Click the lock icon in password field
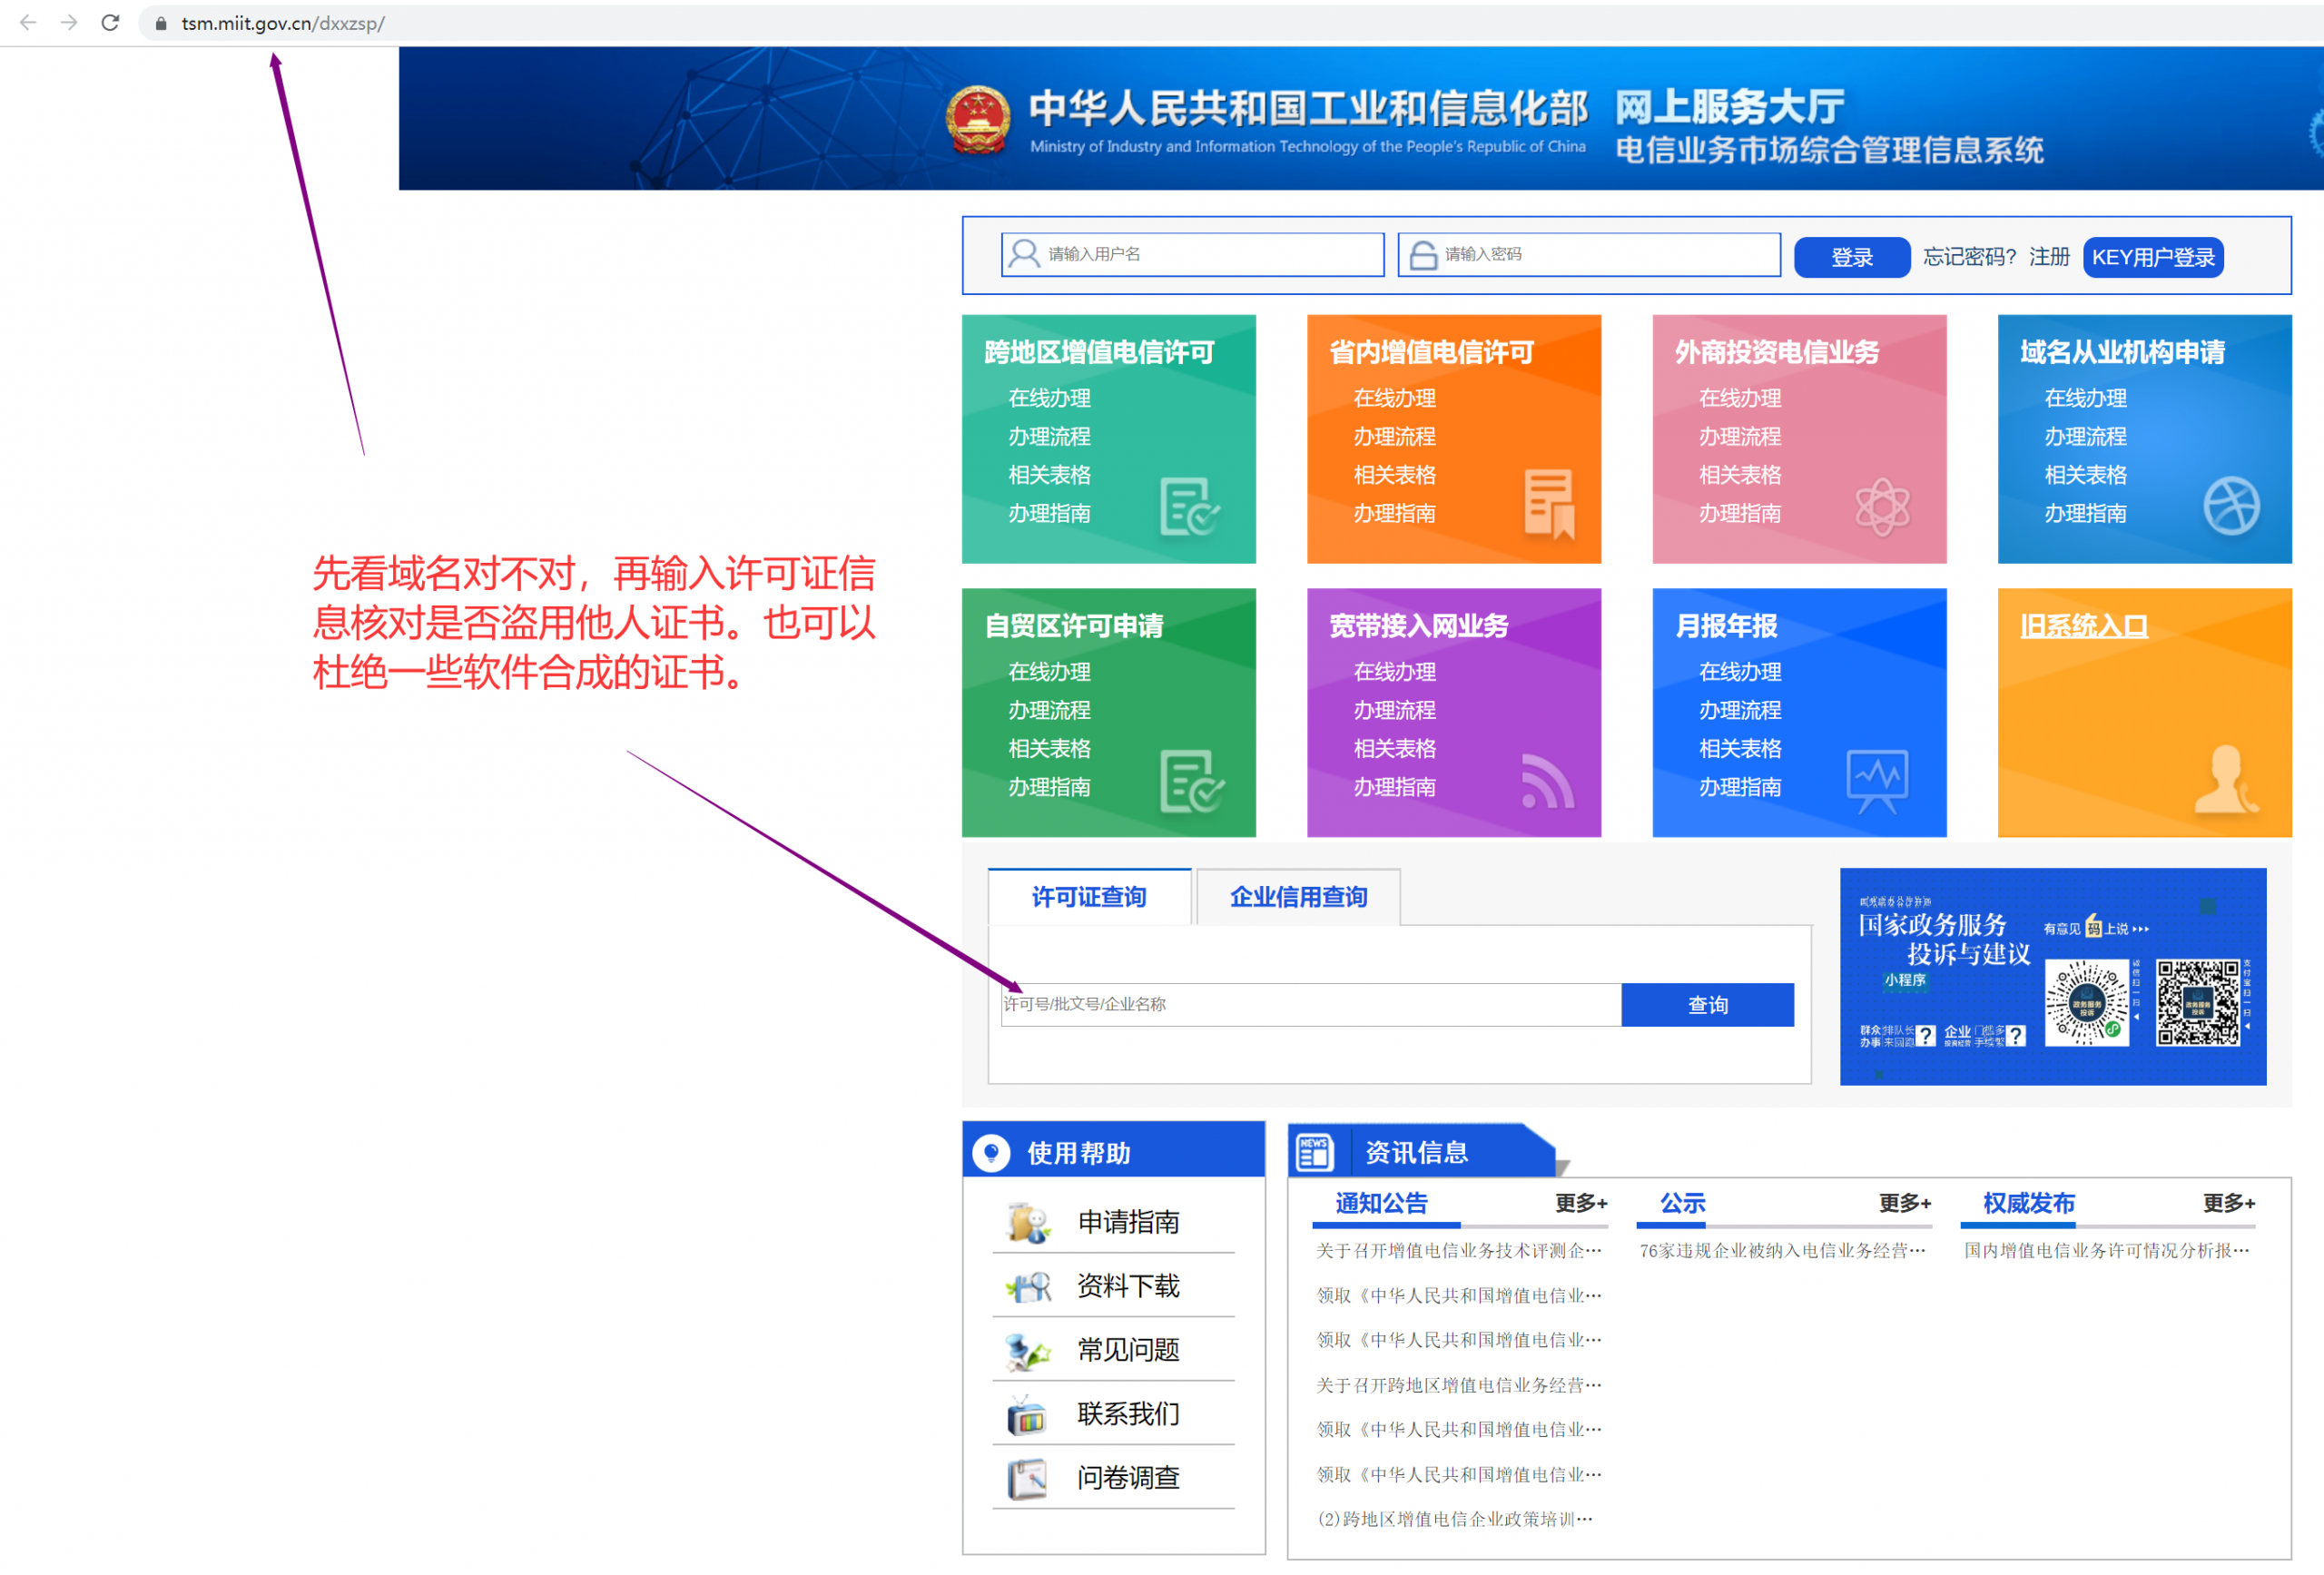This screenshot has width=2324, height=1575. (x=1422, y=255)
